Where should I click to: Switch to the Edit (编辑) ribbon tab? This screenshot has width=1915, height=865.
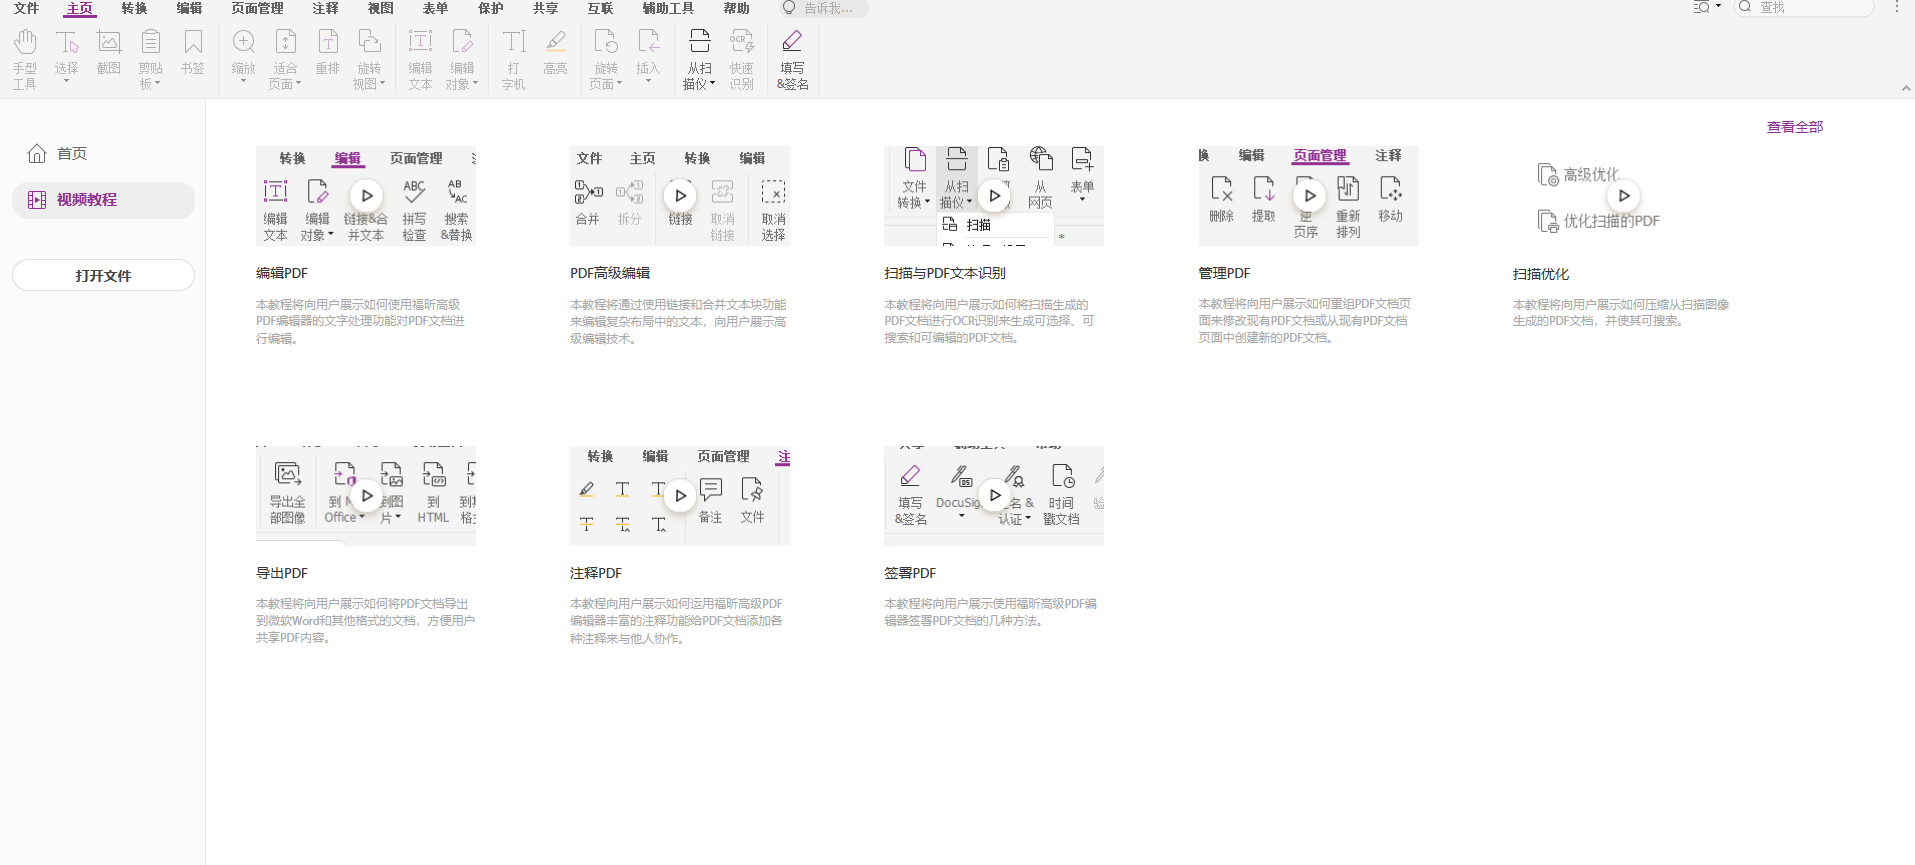(189, 8)
